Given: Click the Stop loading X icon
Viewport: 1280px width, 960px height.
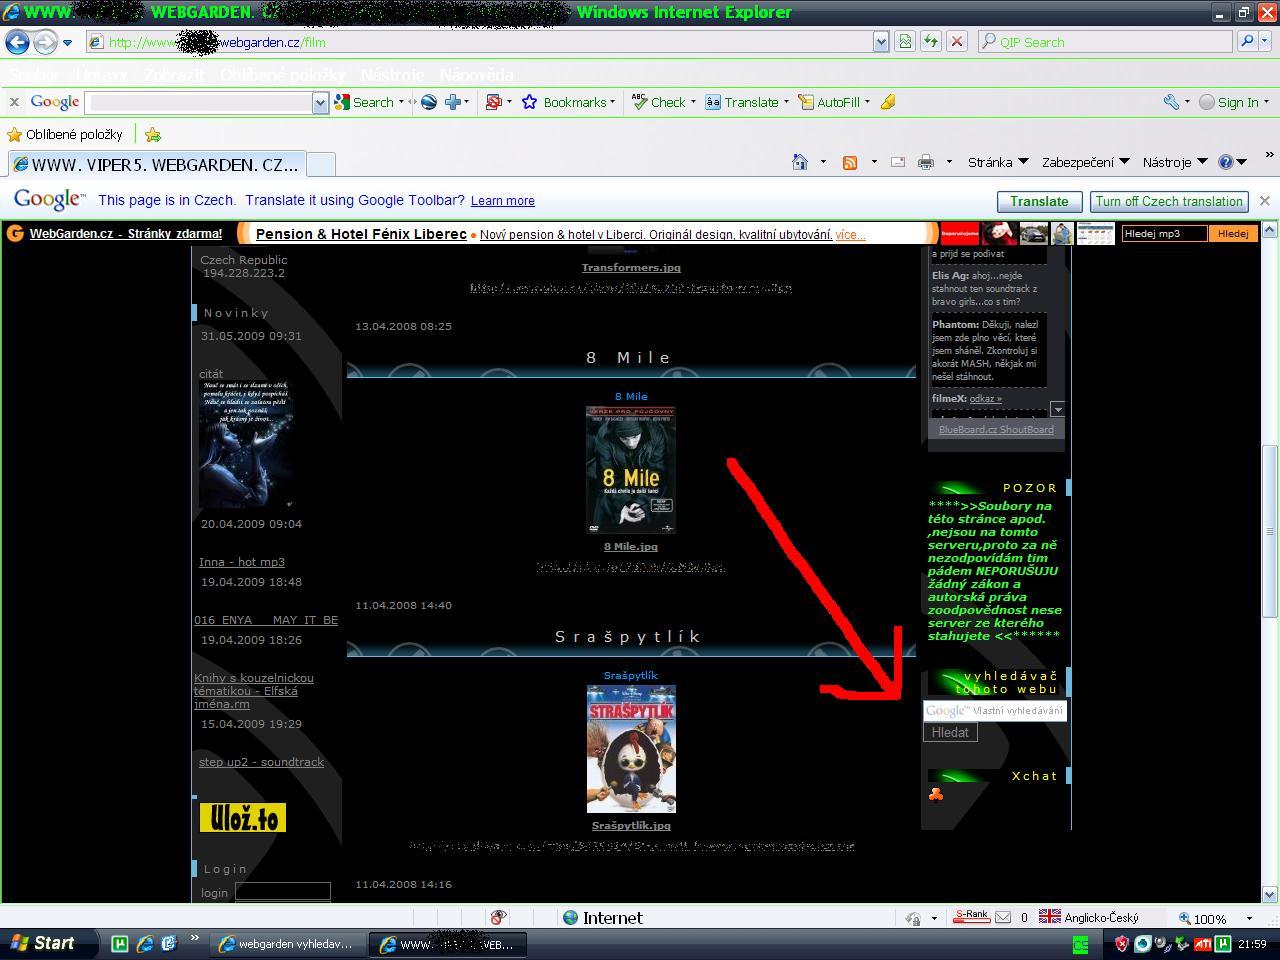Looking at the screenshot, I should tap(957, 41).
